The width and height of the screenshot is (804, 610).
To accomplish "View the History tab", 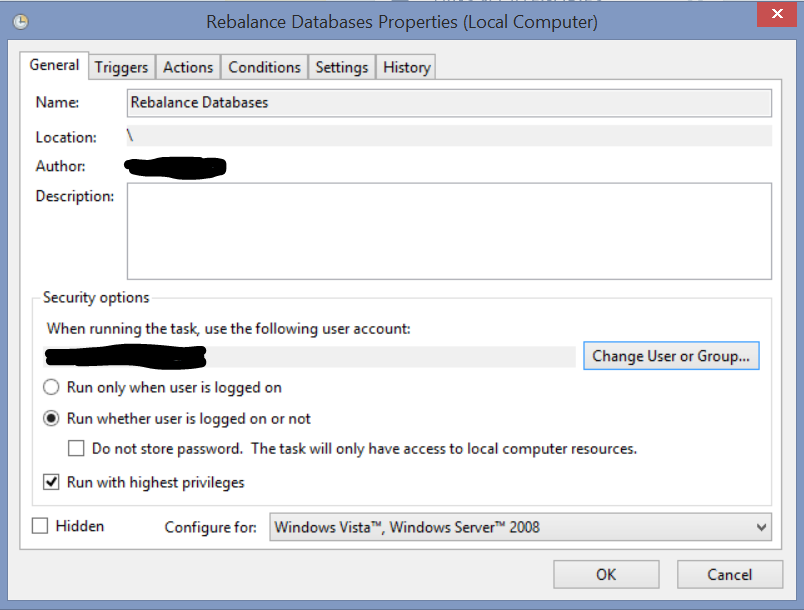I will (407, 67).
